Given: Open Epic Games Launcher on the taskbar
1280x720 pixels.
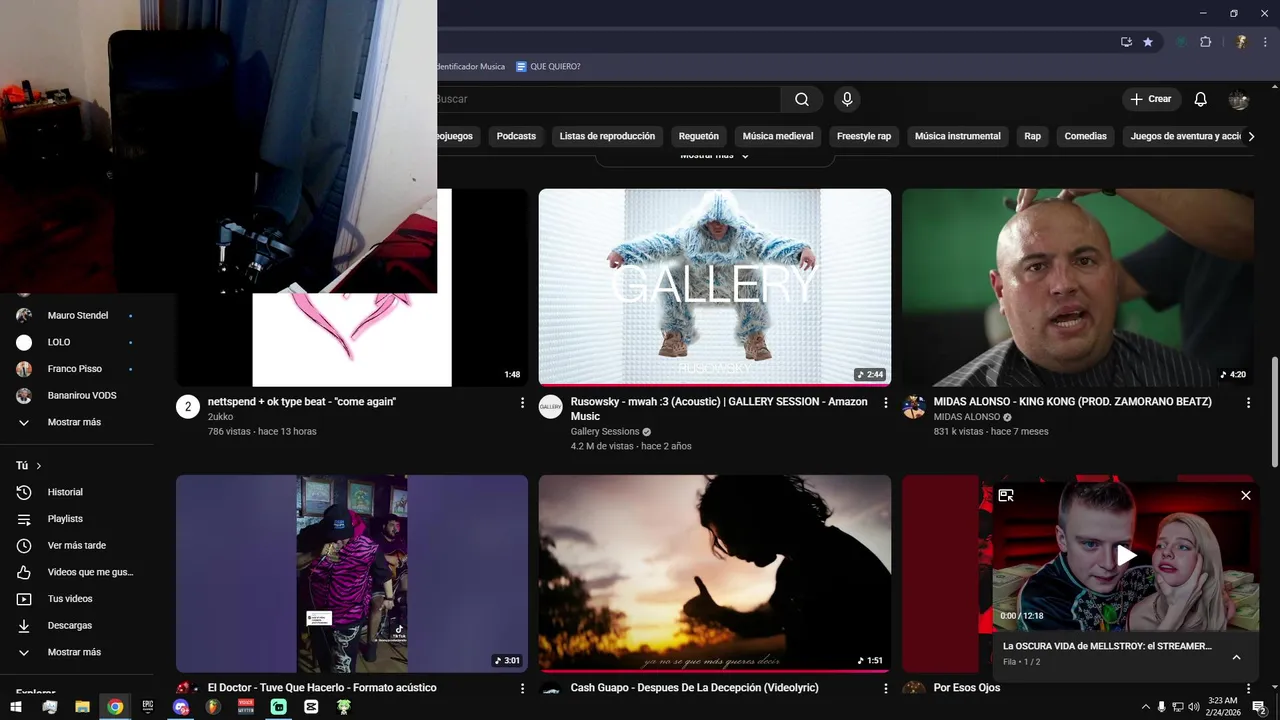Looking at the screenshot, I should click(x=148, y=707).
